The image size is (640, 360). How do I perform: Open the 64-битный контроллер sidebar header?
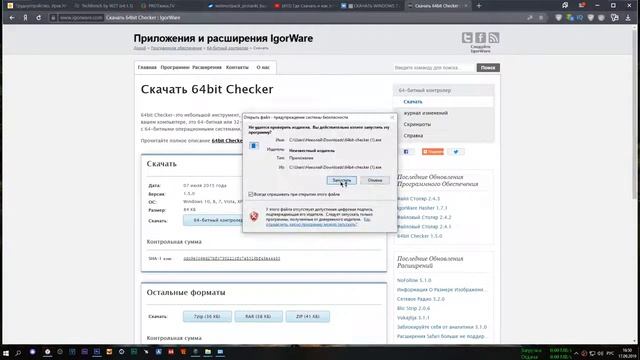click(x=424, y=90)
